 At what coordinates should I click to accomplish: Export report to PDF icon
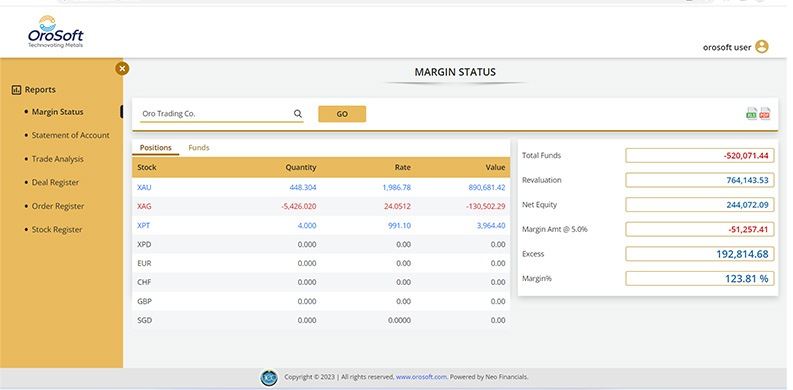coord(765,113)
